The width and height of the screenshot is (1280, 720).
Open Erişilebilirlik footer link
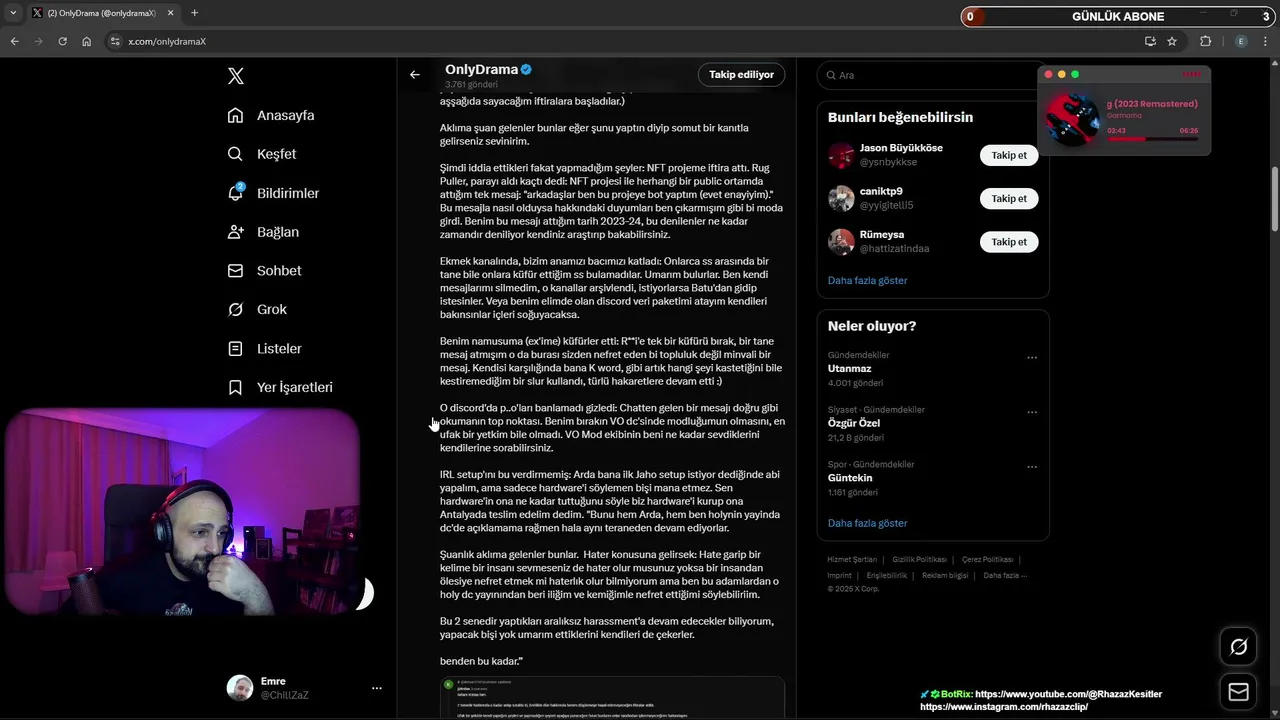pos(887,576)
